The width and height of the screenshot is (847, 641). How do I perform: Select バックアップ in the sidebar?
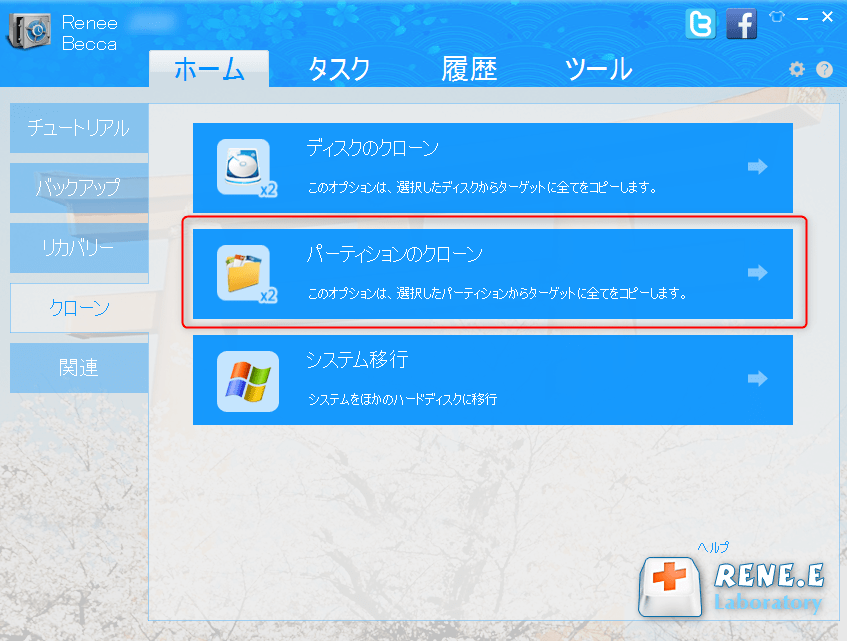coord(79,188)
